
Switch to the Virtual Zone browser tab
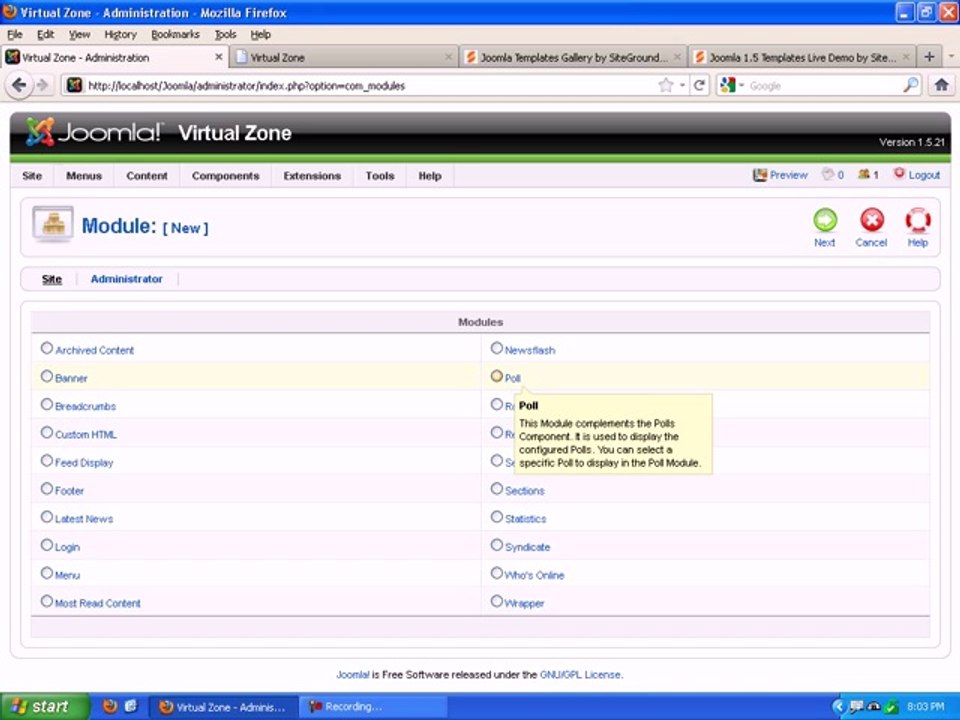click(344, 57)
